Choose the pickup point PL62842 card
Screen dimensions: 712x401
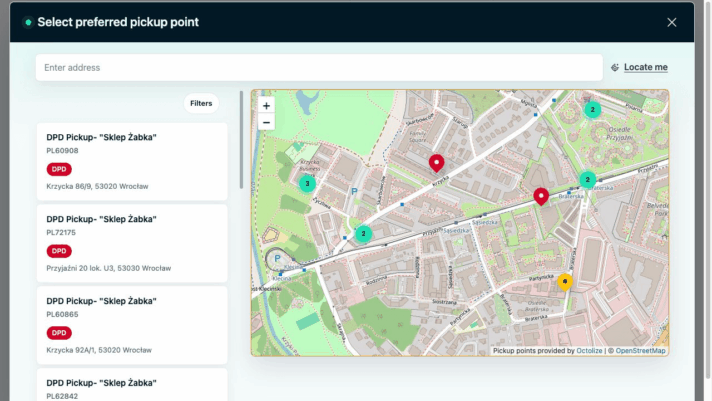click(132, 385)
